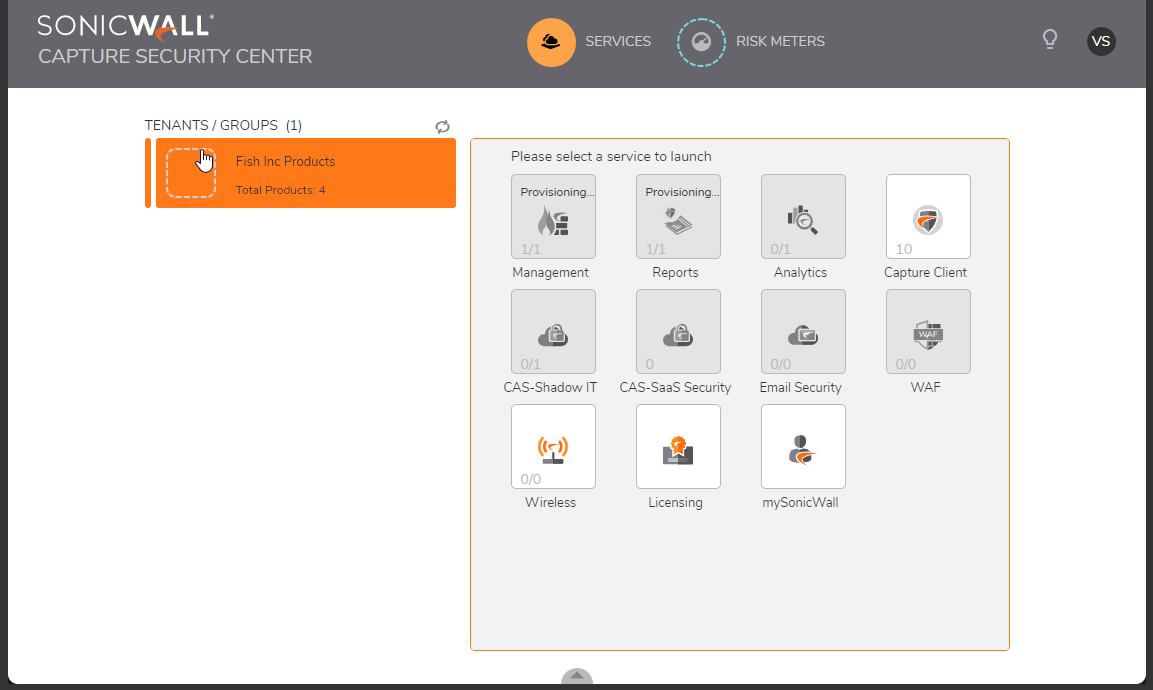Open the WAF service tile
This screenshot has height=690, width=1153.
coord(928,331)
